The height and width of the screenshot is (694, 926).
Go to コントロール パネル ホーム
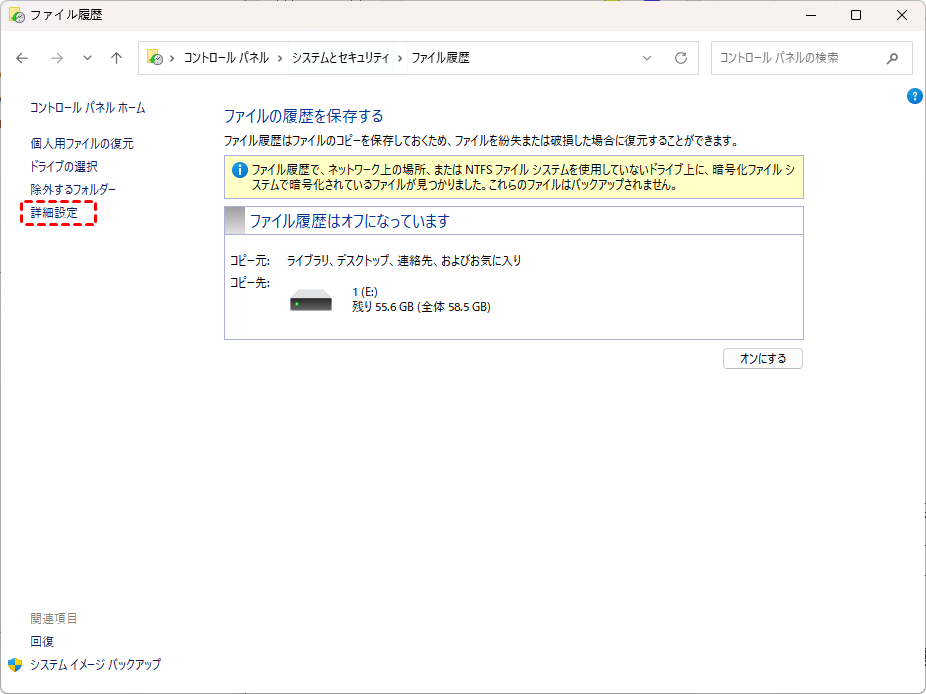[x=88, y=107]
